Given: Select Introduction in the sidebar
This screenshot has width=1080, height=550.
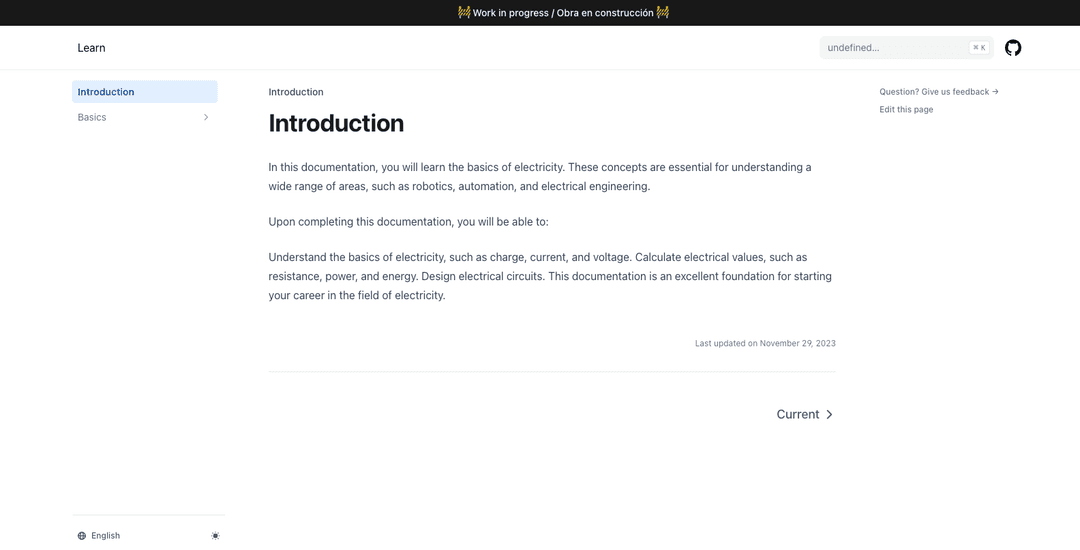Looking at the screenshot, I should 145,92.
